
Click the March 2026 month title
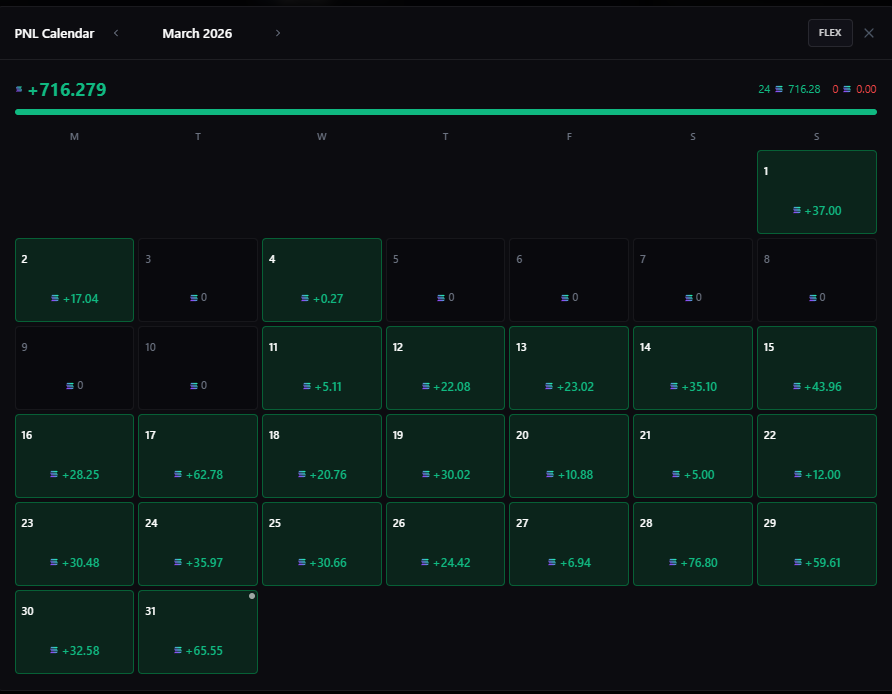coord(197,34)
